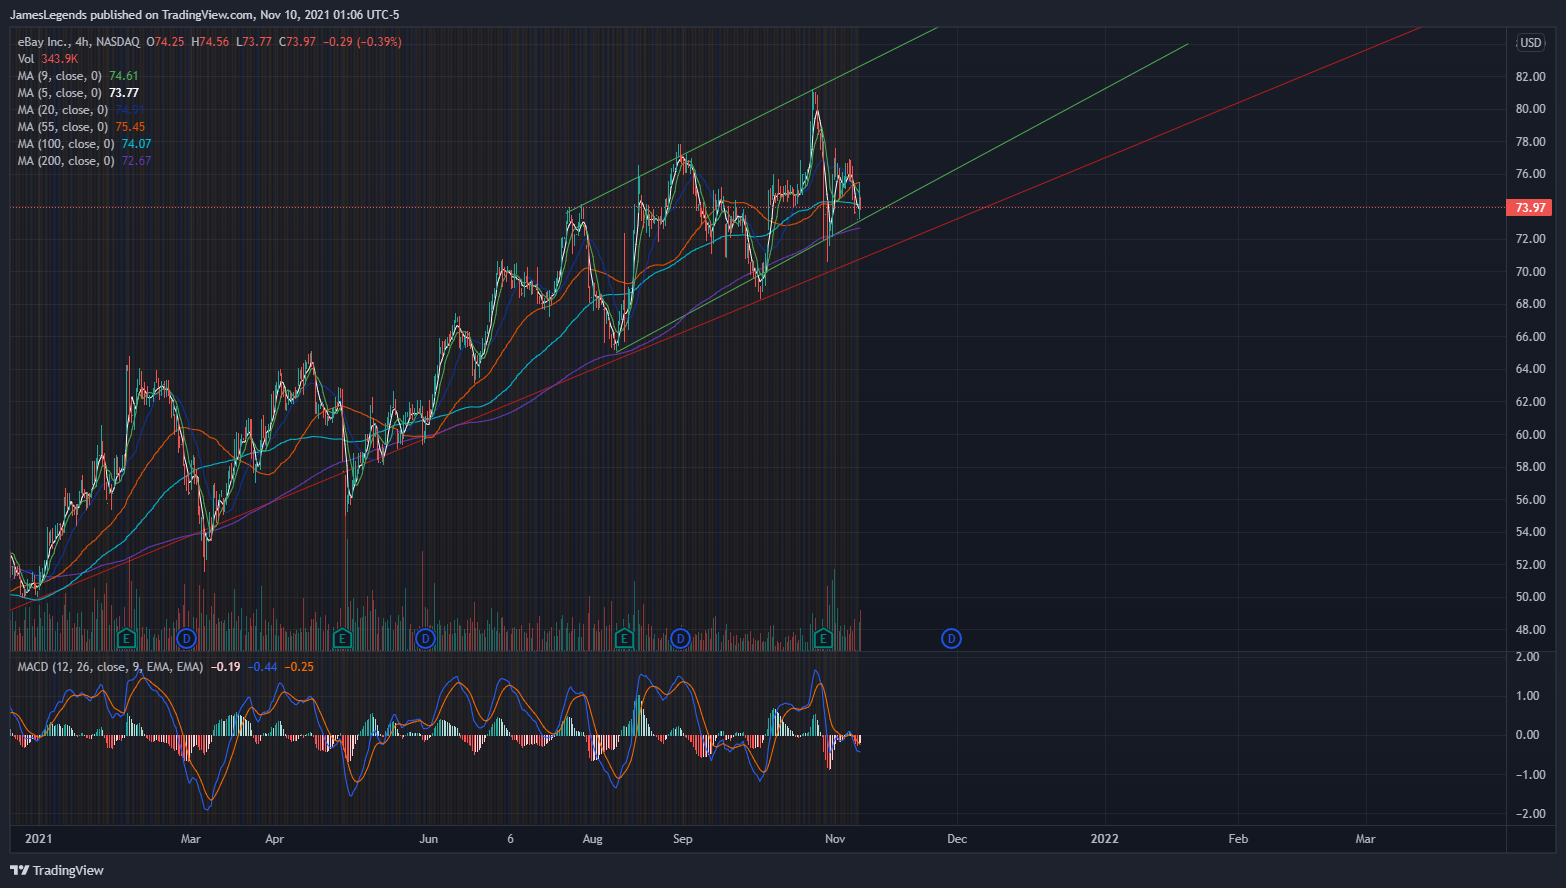Open the earnings E marker before March

pyautogui.click(x=126, y=638)
